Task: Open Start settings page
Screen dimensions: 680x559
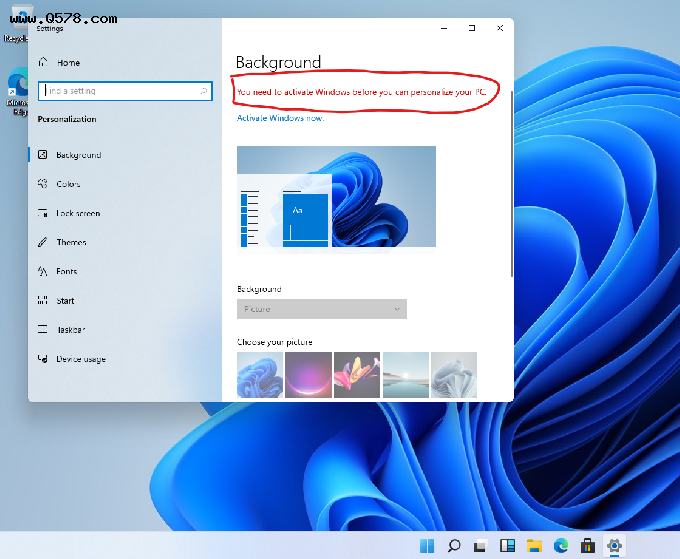Action: tap(65, 301)
